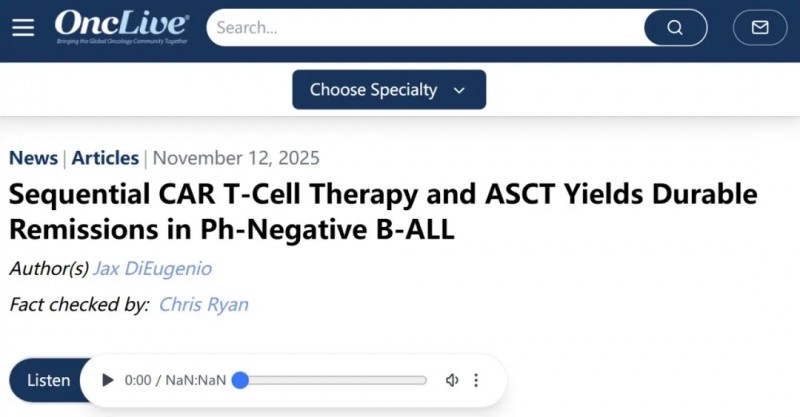Click the magnifying glass search button
Viewport: 800px width, 417px height.
tap(675, 28)
